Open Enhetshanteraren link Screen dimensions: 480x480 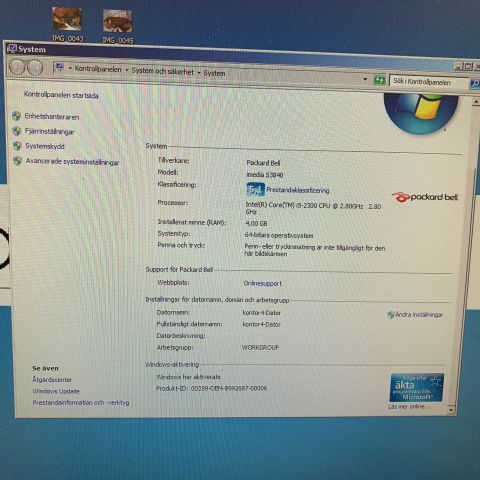click(52, 117)
